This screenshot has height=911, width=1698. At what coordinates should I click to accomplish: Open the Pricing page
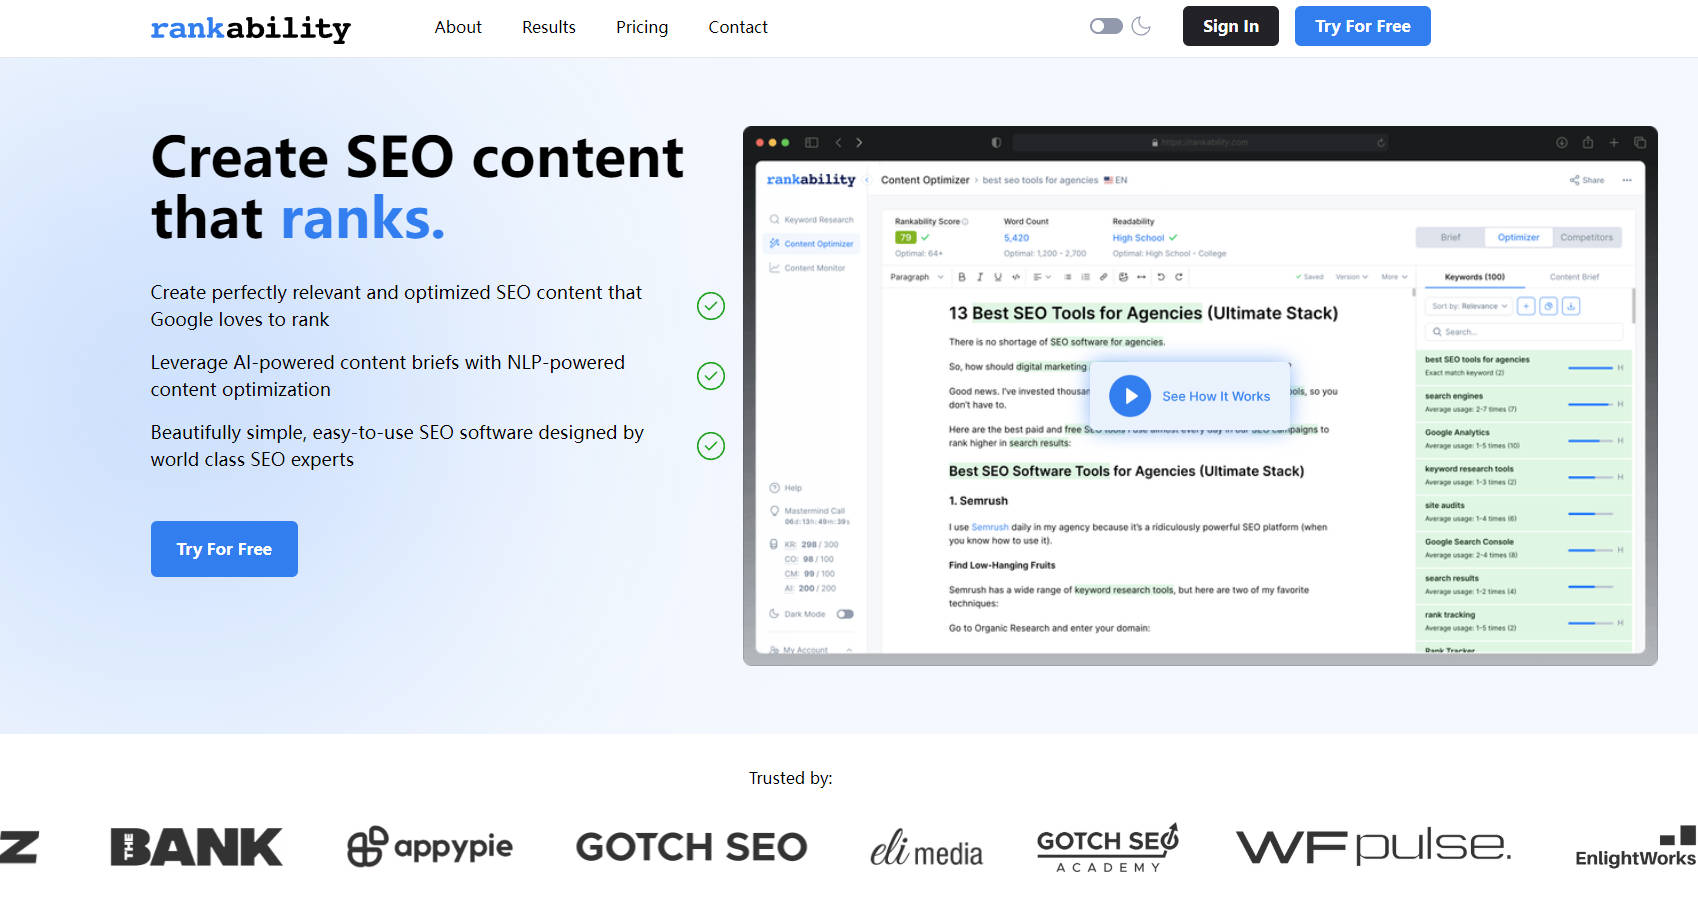(641, 27)
